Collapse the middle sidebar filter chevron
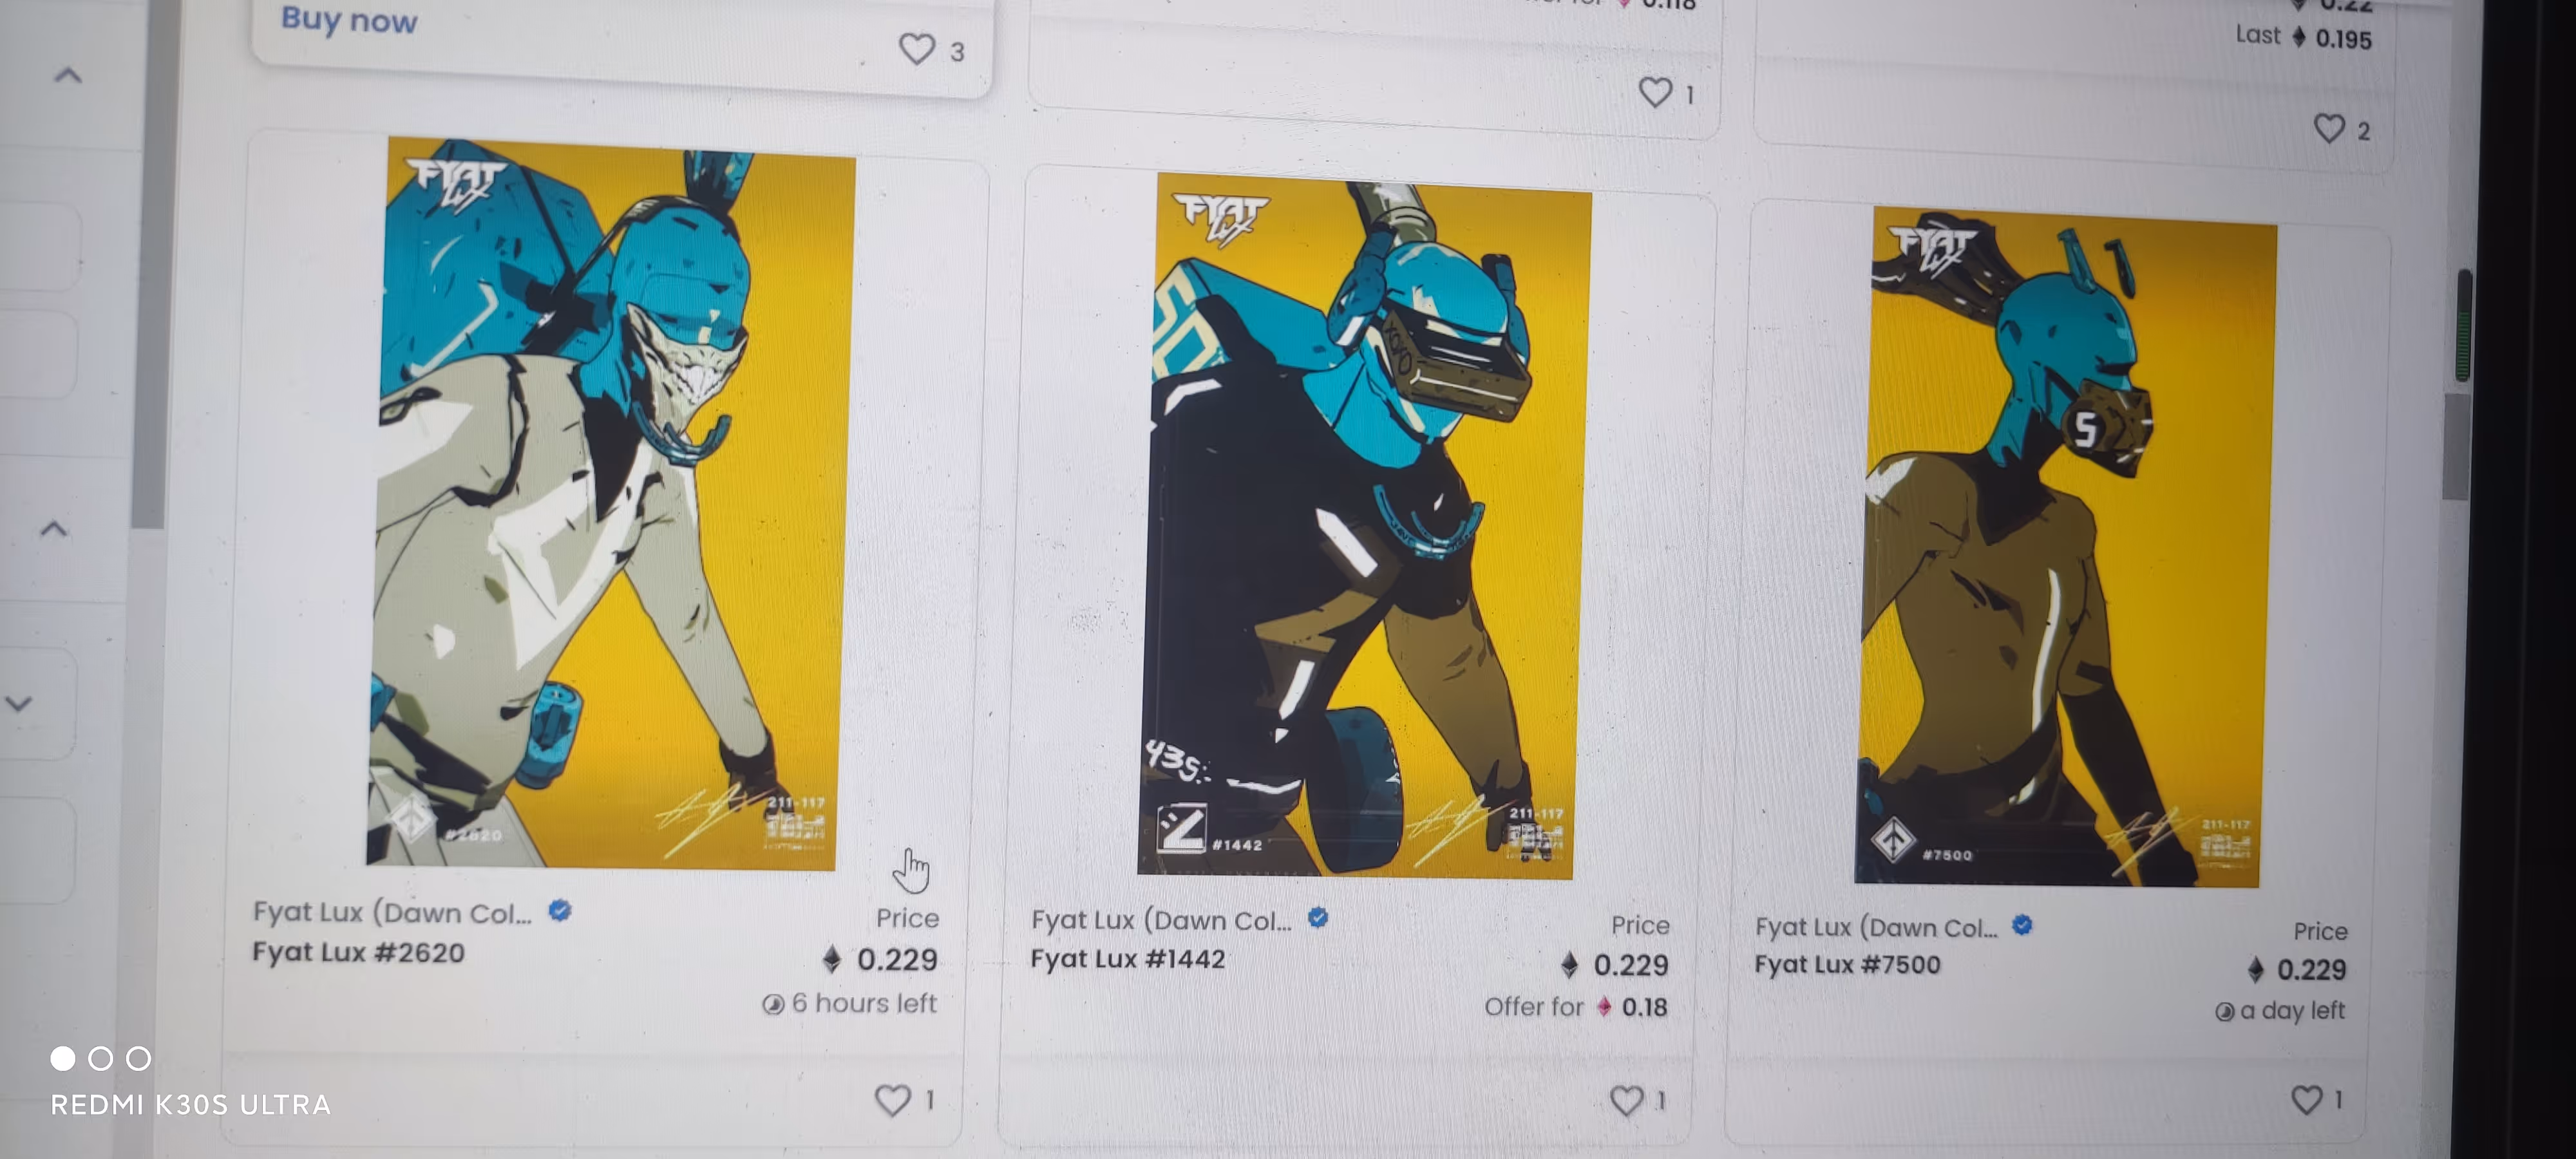The height and width of the screenshot is (1159, 2576). 54,529
